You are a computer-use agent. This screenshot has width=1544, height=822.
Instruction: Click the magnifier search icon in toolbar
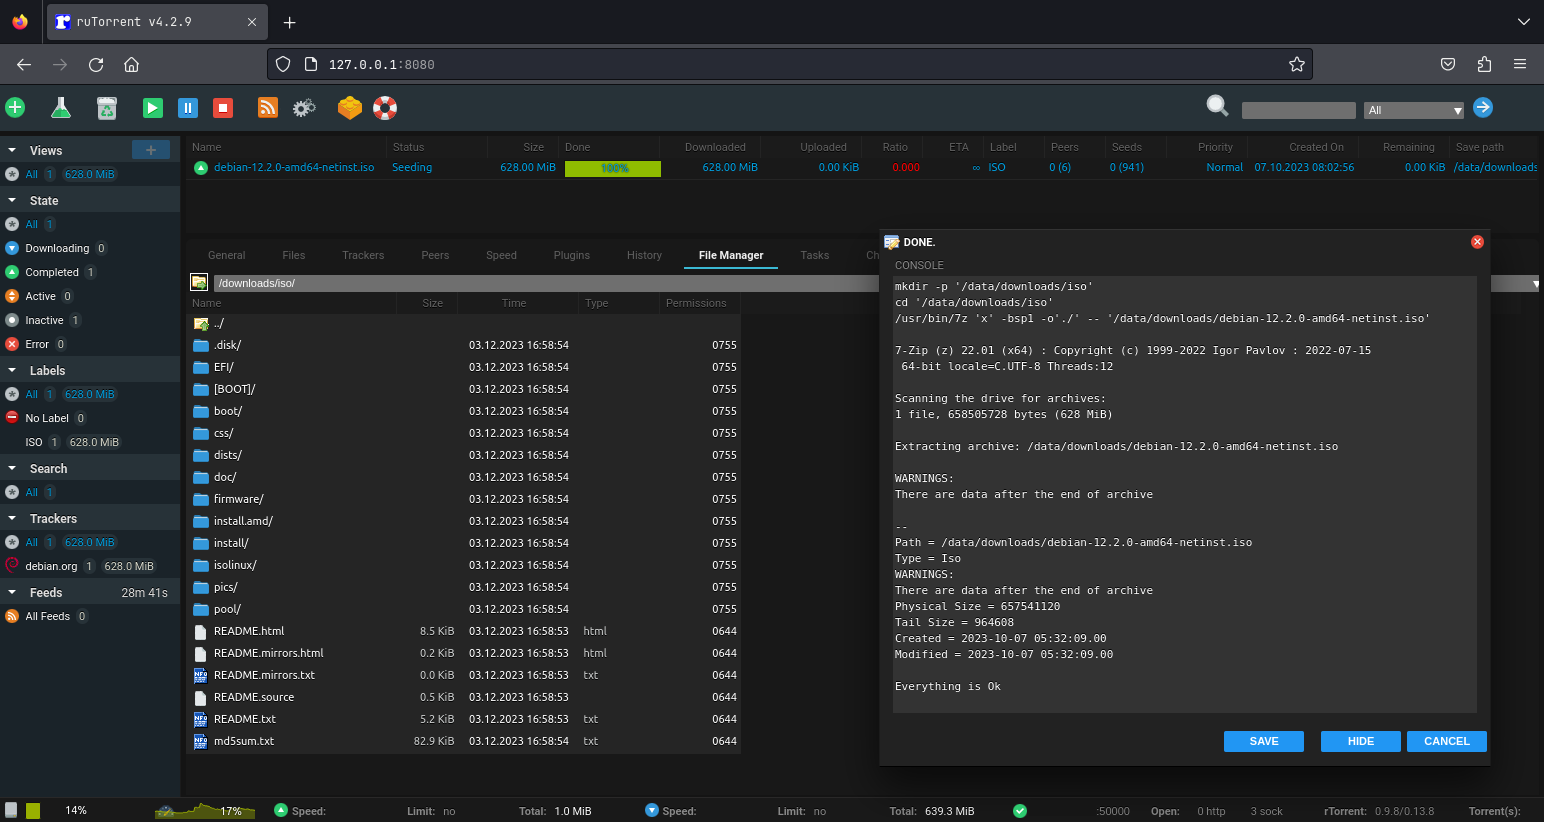coord(1217,106)
